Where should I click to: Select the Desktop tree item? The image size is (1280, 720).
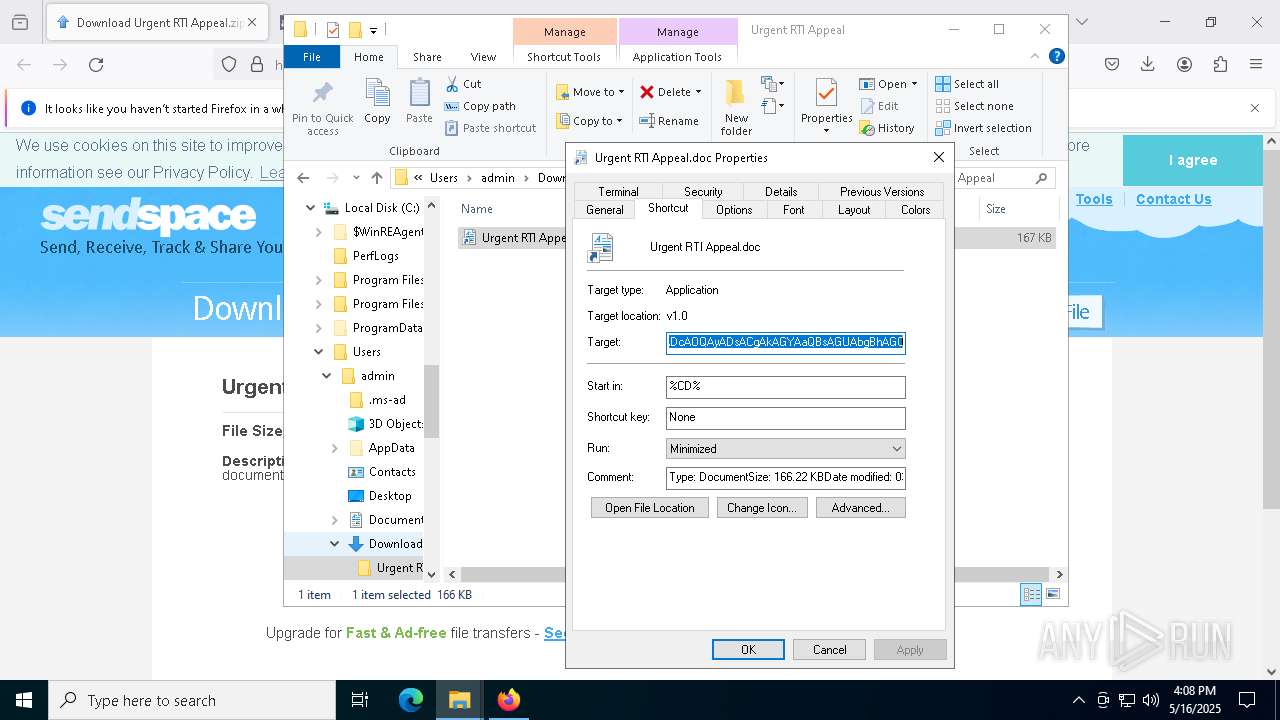pyautogui.click(x=379, y=496)
